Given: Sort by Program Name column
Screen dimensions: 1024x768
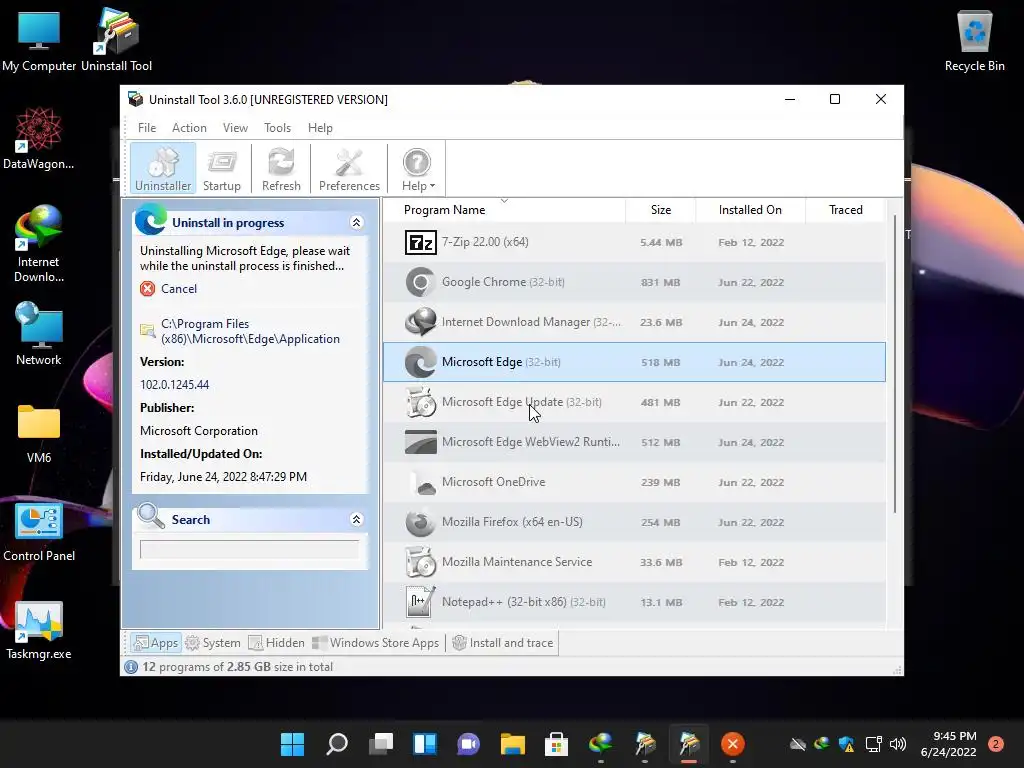Looking at the screenshot, I should [444, 210].
